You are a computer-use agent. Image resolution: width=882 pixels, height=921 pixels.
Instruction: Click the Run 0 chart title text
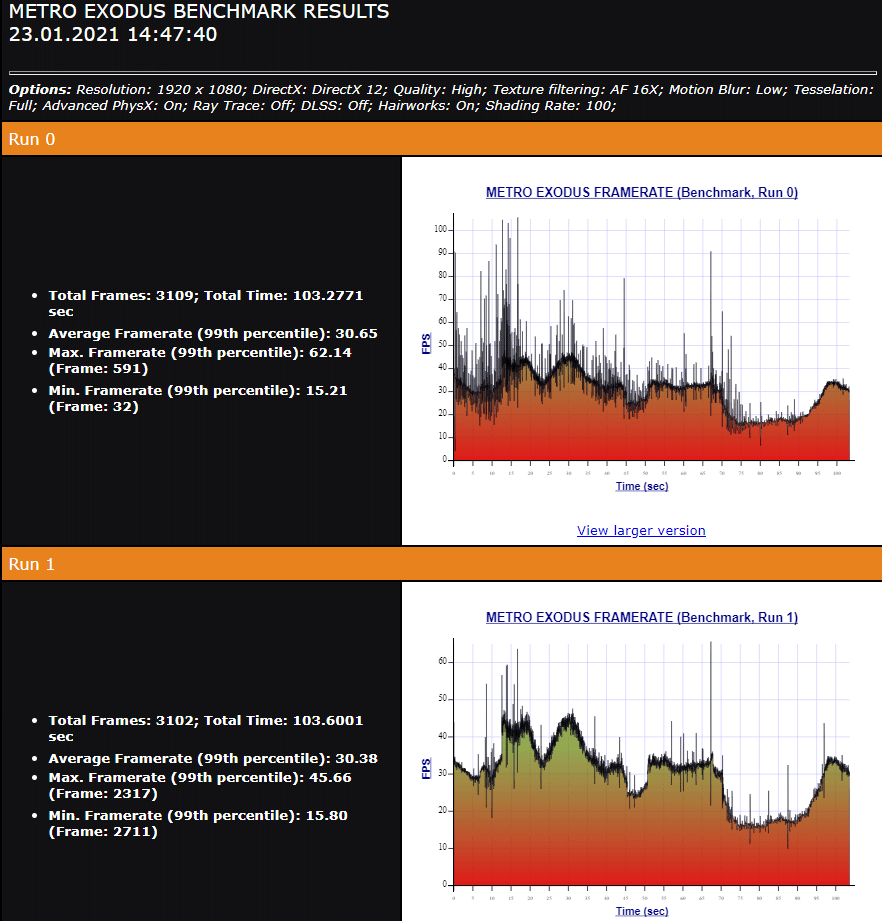point(642,192)
